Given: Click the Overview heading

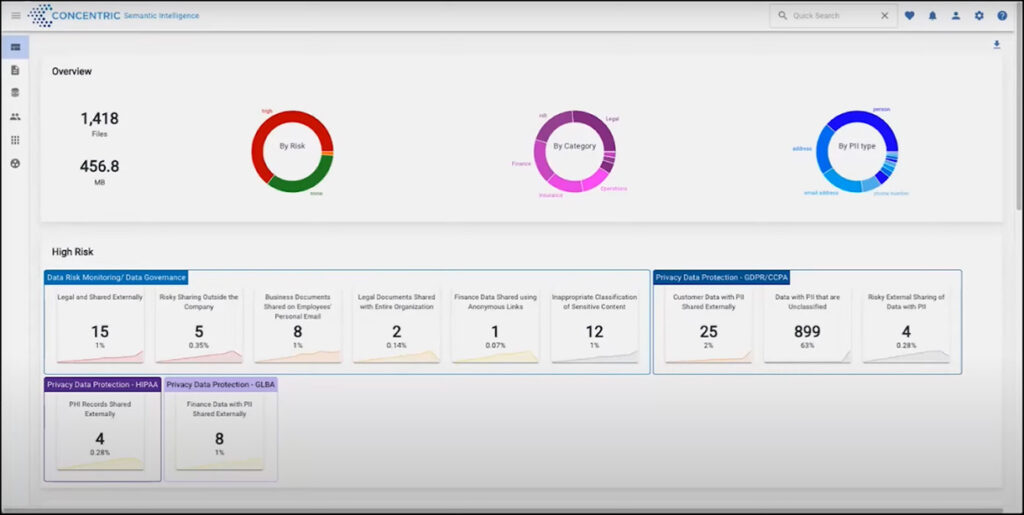Looking at the screenshot, I should 72,72.
